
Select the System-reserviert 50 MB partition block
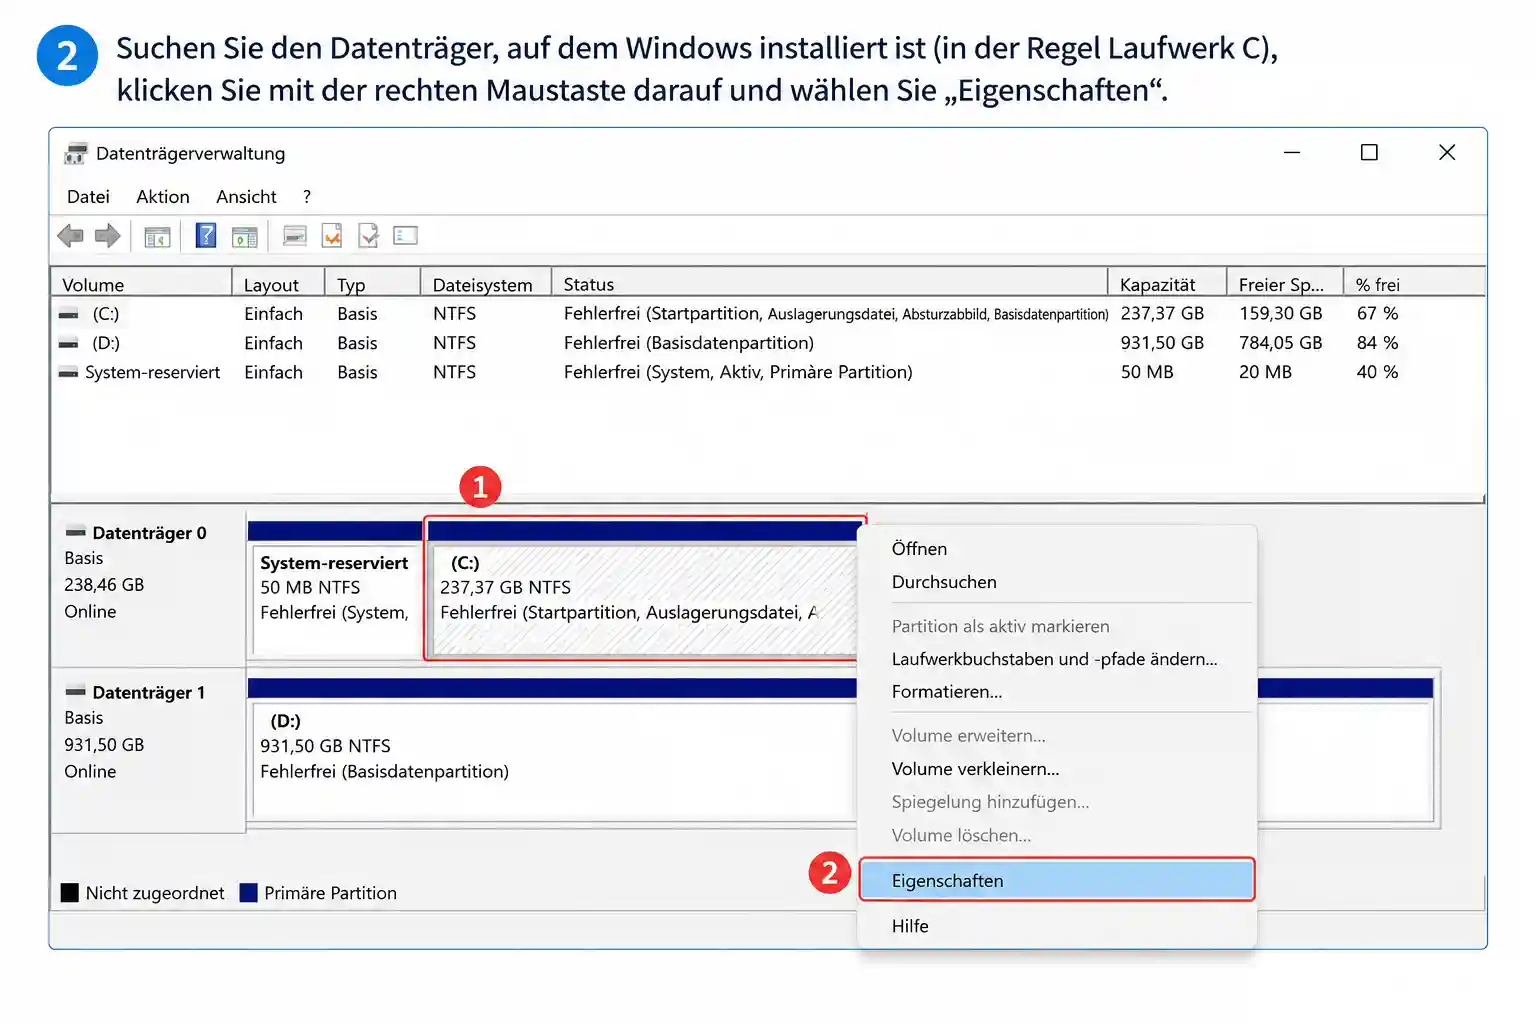point(335,588)
